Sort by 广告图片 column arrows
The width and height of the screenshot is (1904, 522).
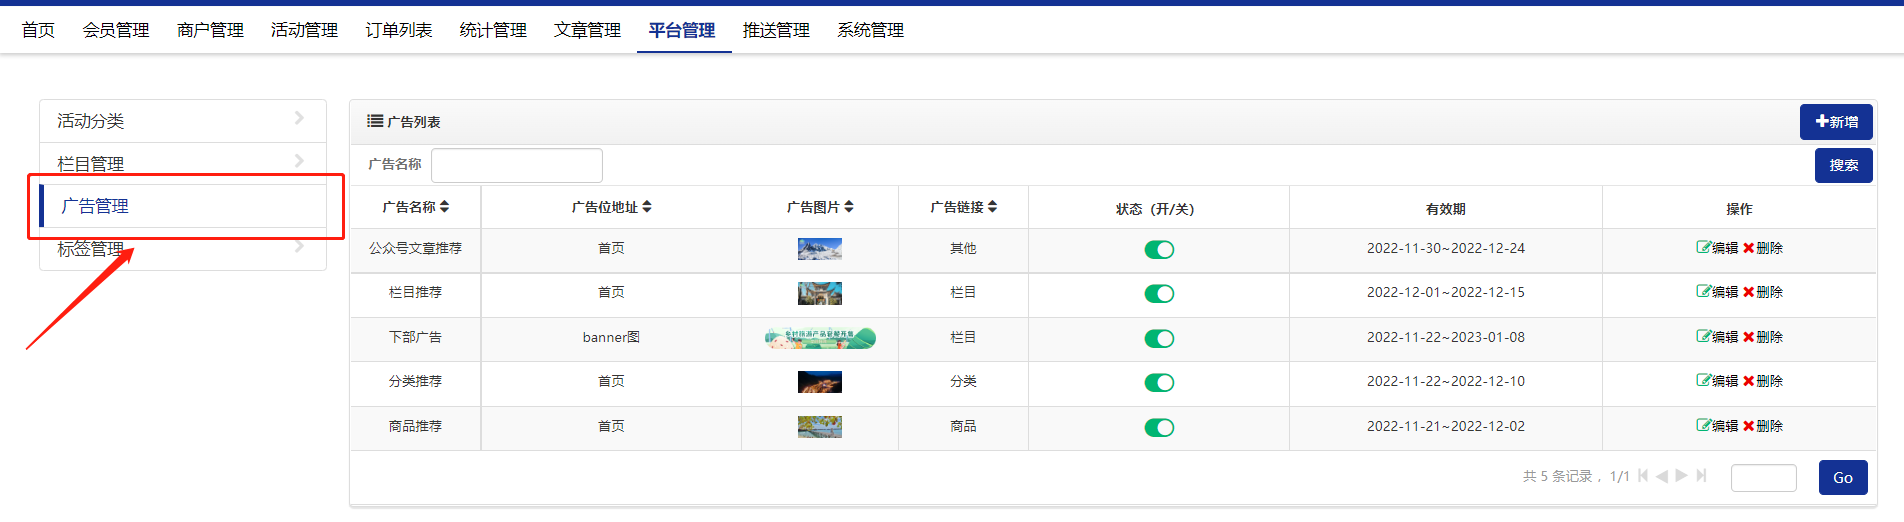coord(849,207)
